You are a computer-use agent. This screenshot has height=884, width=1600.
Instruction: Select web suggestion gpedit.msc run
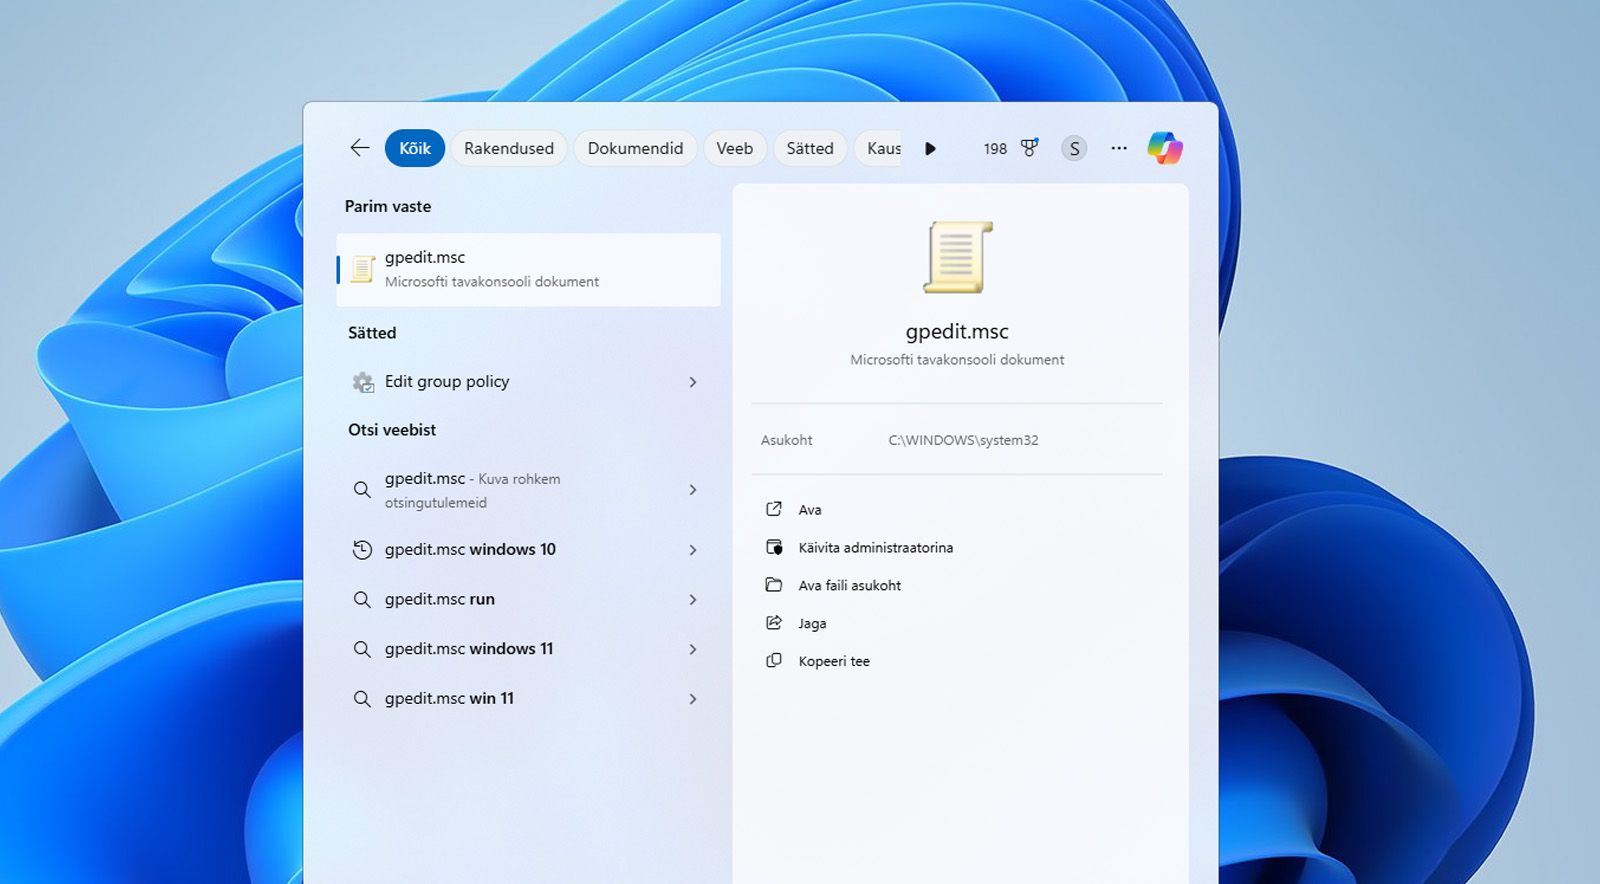pyautogui.click(x=528, y=600)
